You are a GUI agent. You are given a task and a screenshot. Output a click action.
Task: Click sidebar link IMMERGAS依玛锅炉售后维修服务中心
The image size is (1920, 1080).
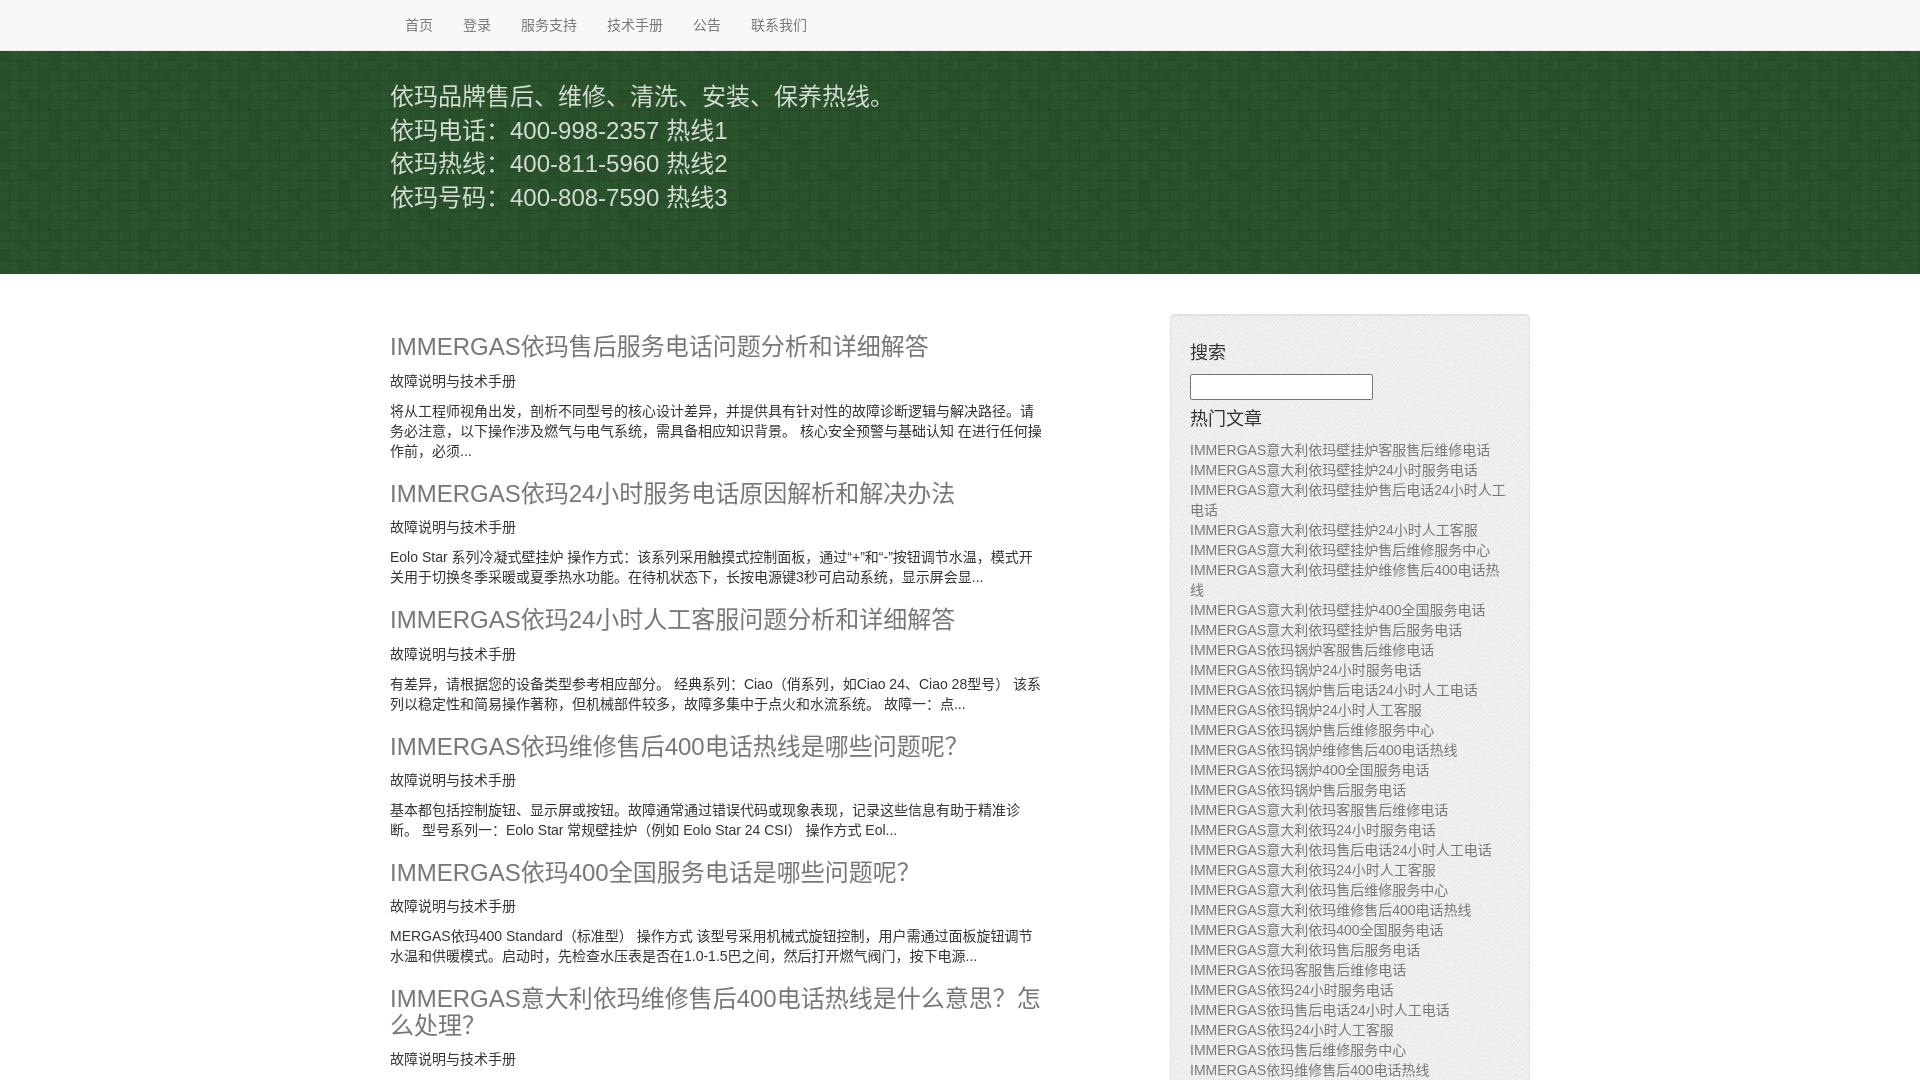coord(1312,730)
